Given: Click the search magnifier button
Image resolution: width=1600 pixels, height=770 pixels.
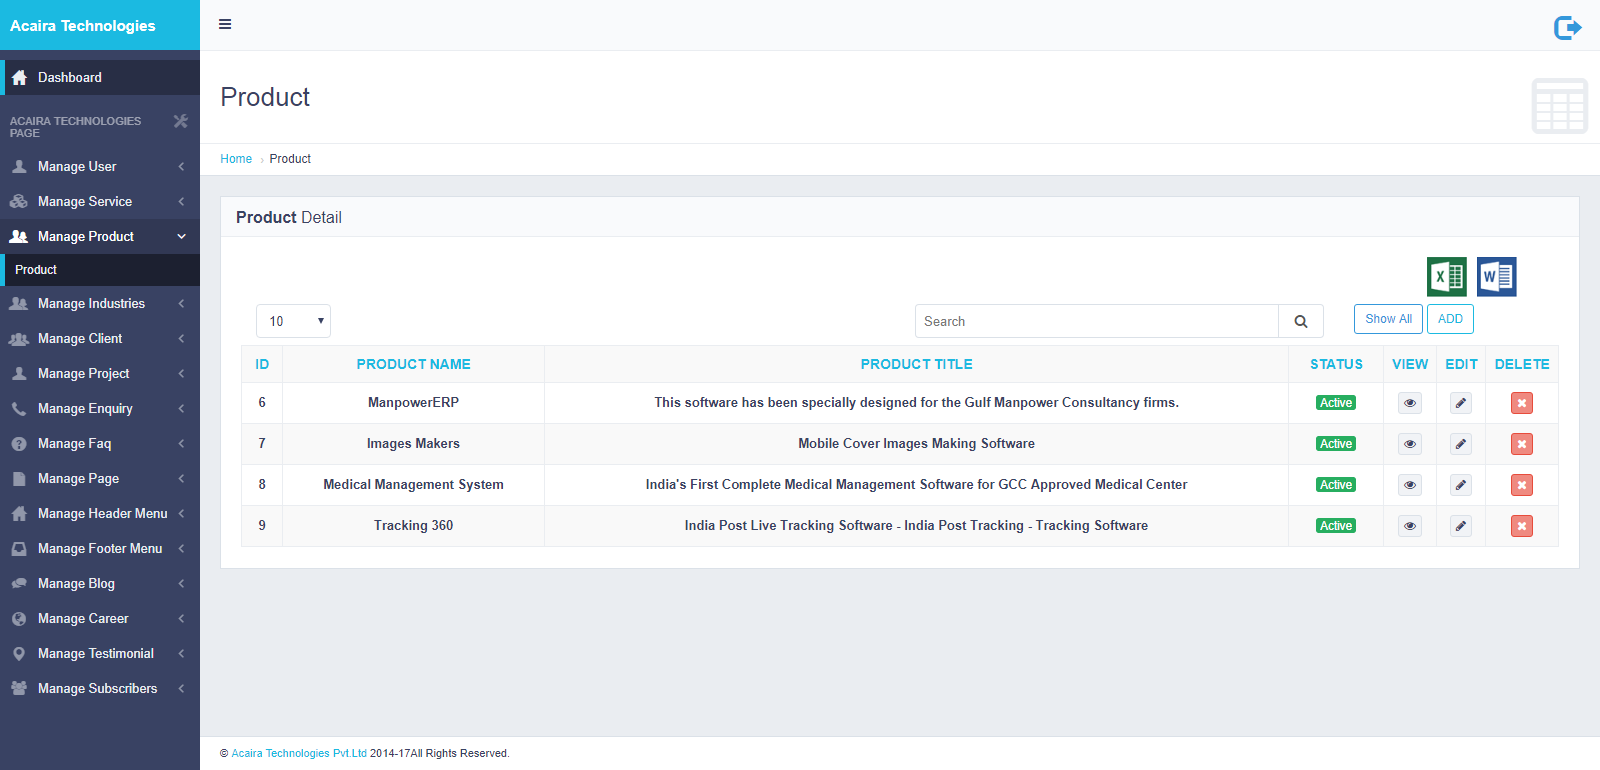Looking at the screenshot, I should [x=1300, y=321].
